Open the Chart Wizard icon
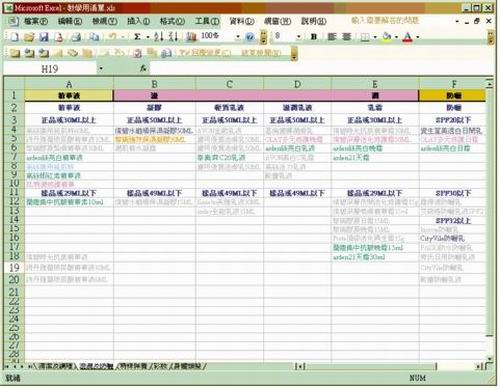This screenshot has width=500, height=389. click(191, 36)
